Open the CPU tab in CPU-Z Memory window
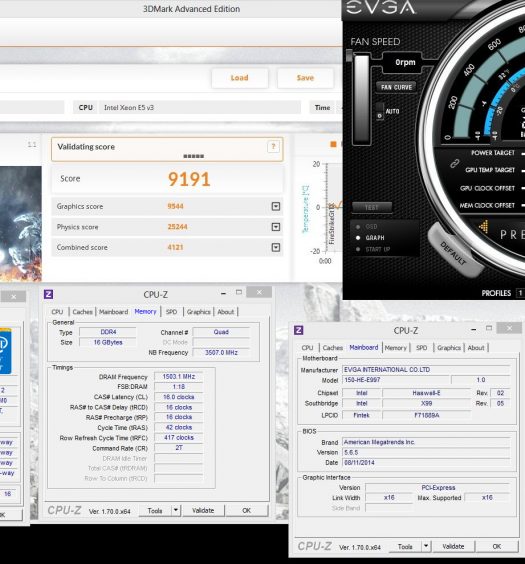 pos(57,312)
